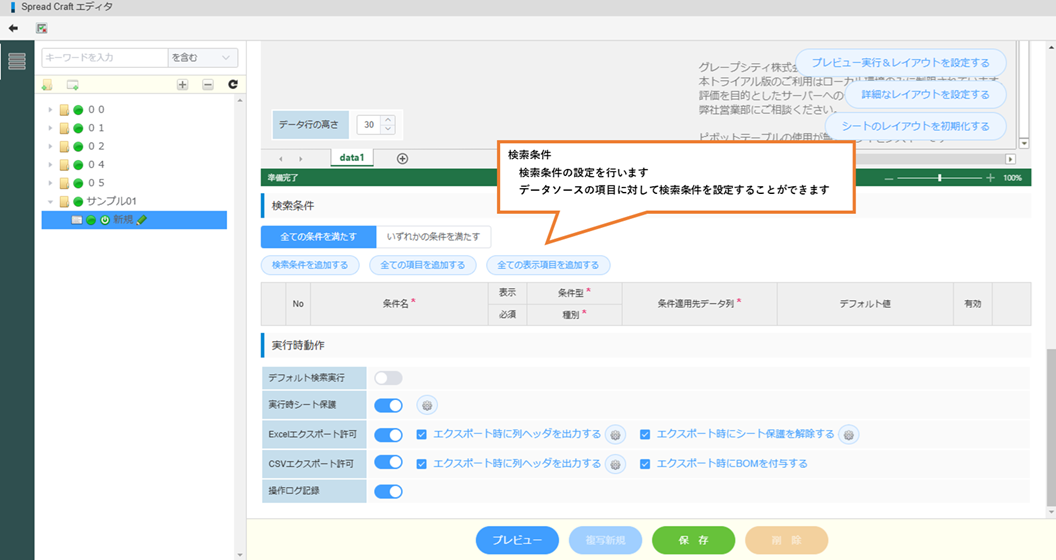1056x560 pixels.
Task: Open gear settings next to 実行時シート保護 toggle
Action: pos(427,406)
